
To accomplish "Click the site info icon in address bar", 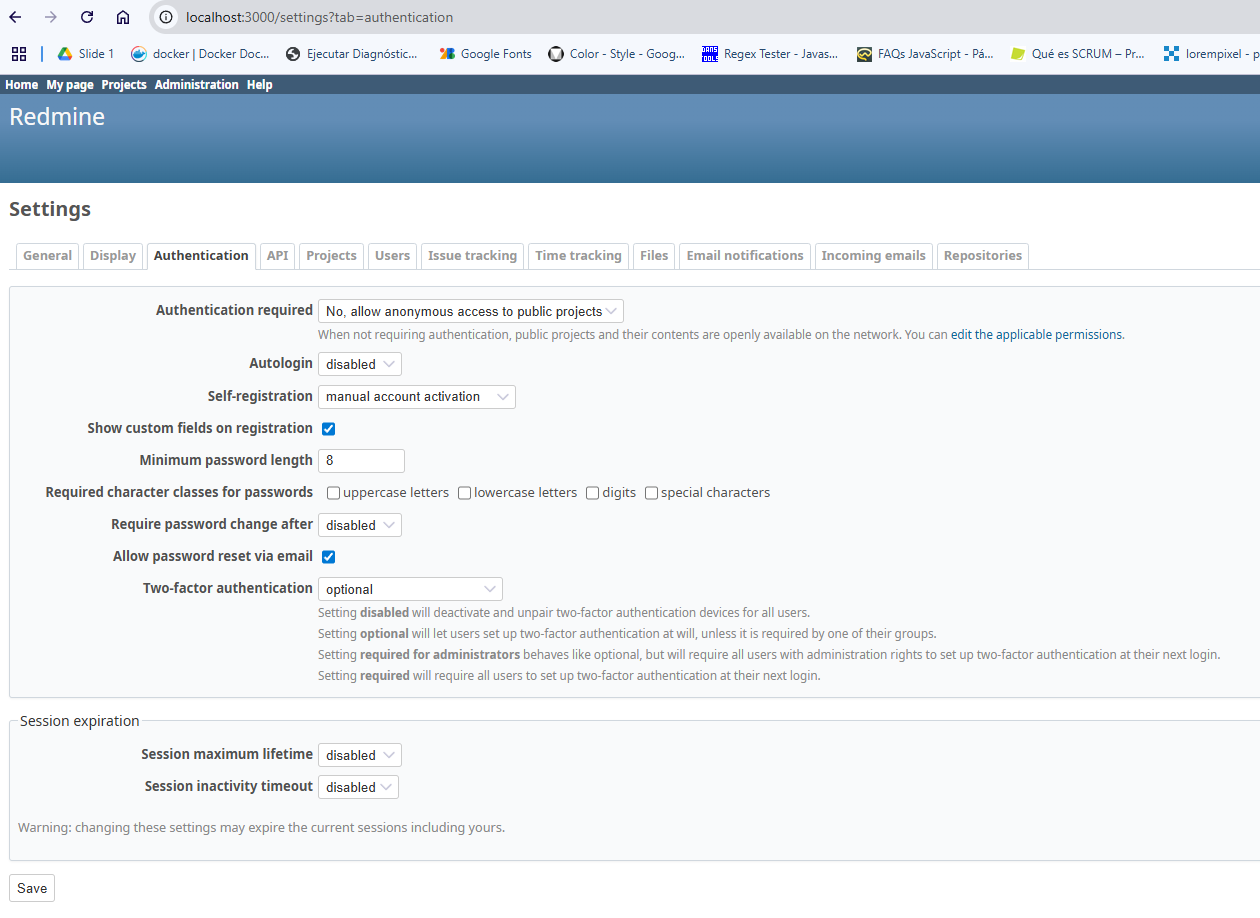I will (167, 17).
